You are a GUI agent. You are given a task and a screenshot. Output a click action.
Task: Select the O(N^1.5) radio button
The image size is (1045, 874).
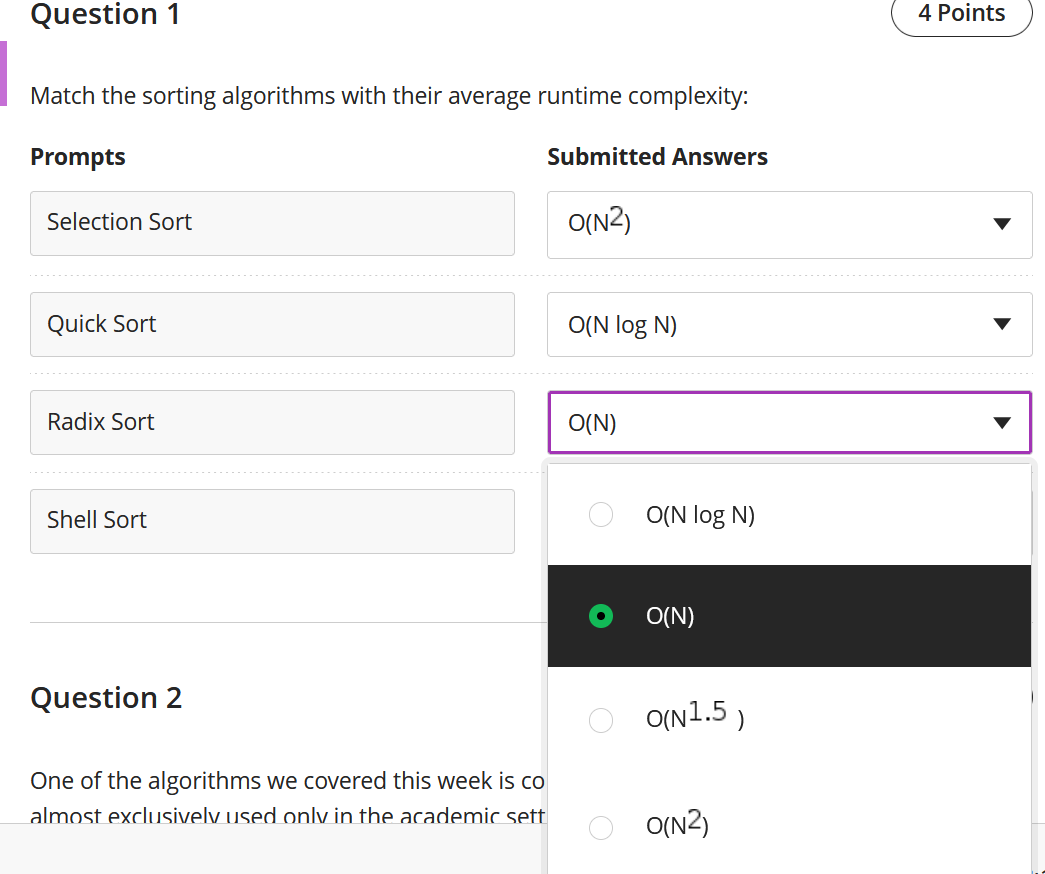pyautogui.click(x=600, y=720)
